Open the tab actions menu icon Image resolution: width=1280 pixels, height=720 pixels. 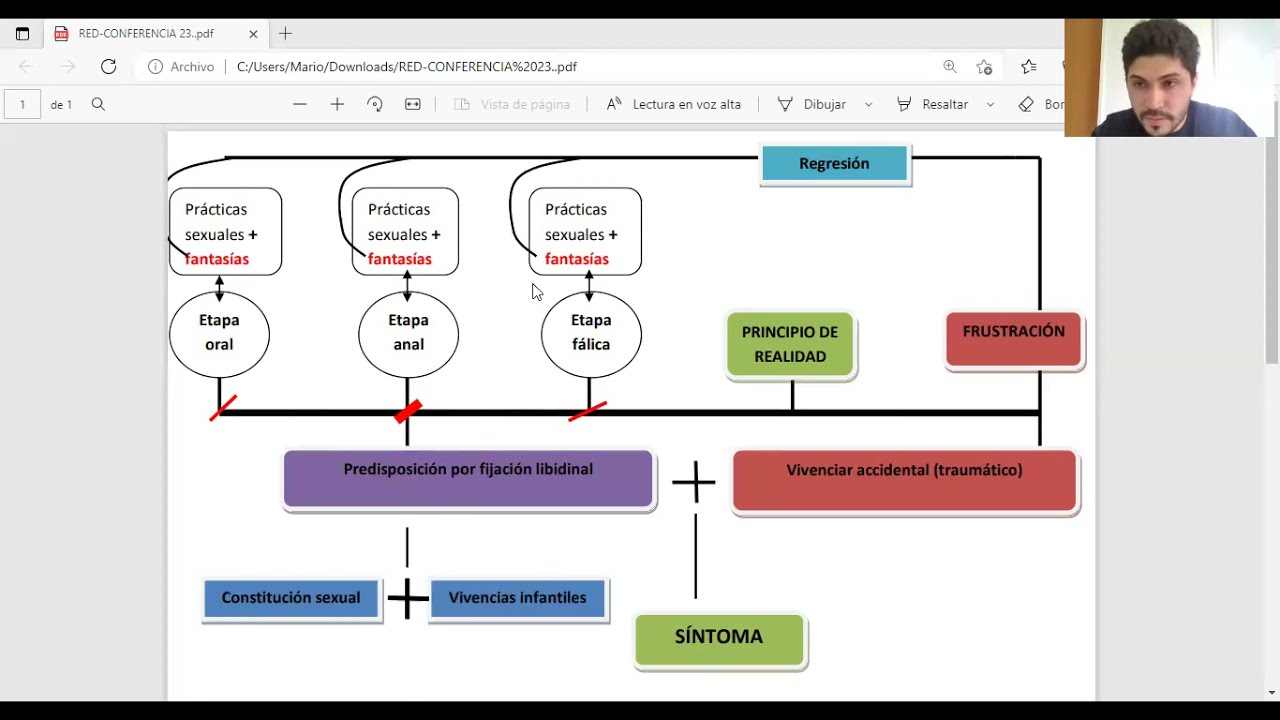coord(22,34)
